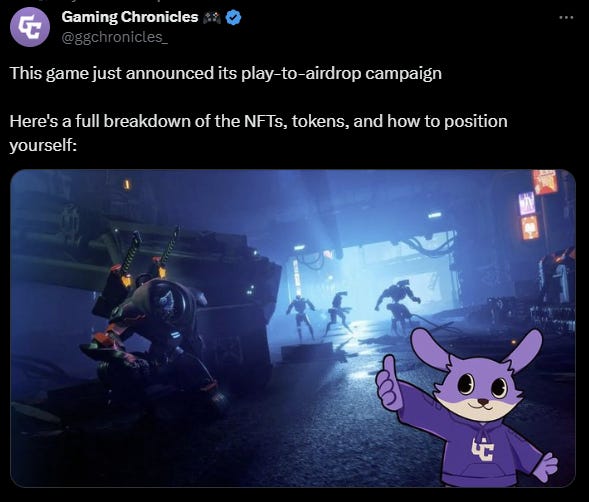Open the three-dot more options menu
The height and width of the screenshot is (502, 589).
point(566,17)
